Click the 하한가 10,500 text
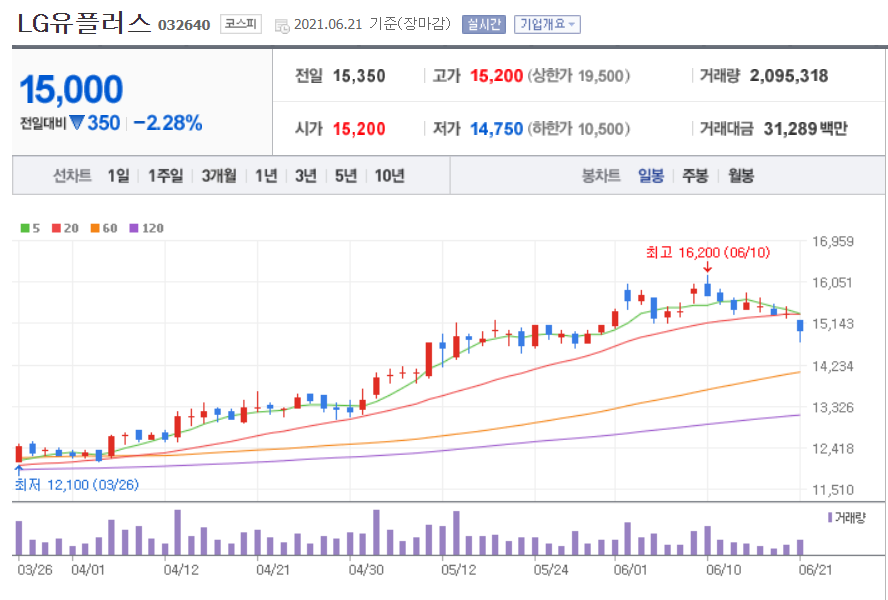The width and height of the screenshot is (888, 600). [x=579, y=129]
